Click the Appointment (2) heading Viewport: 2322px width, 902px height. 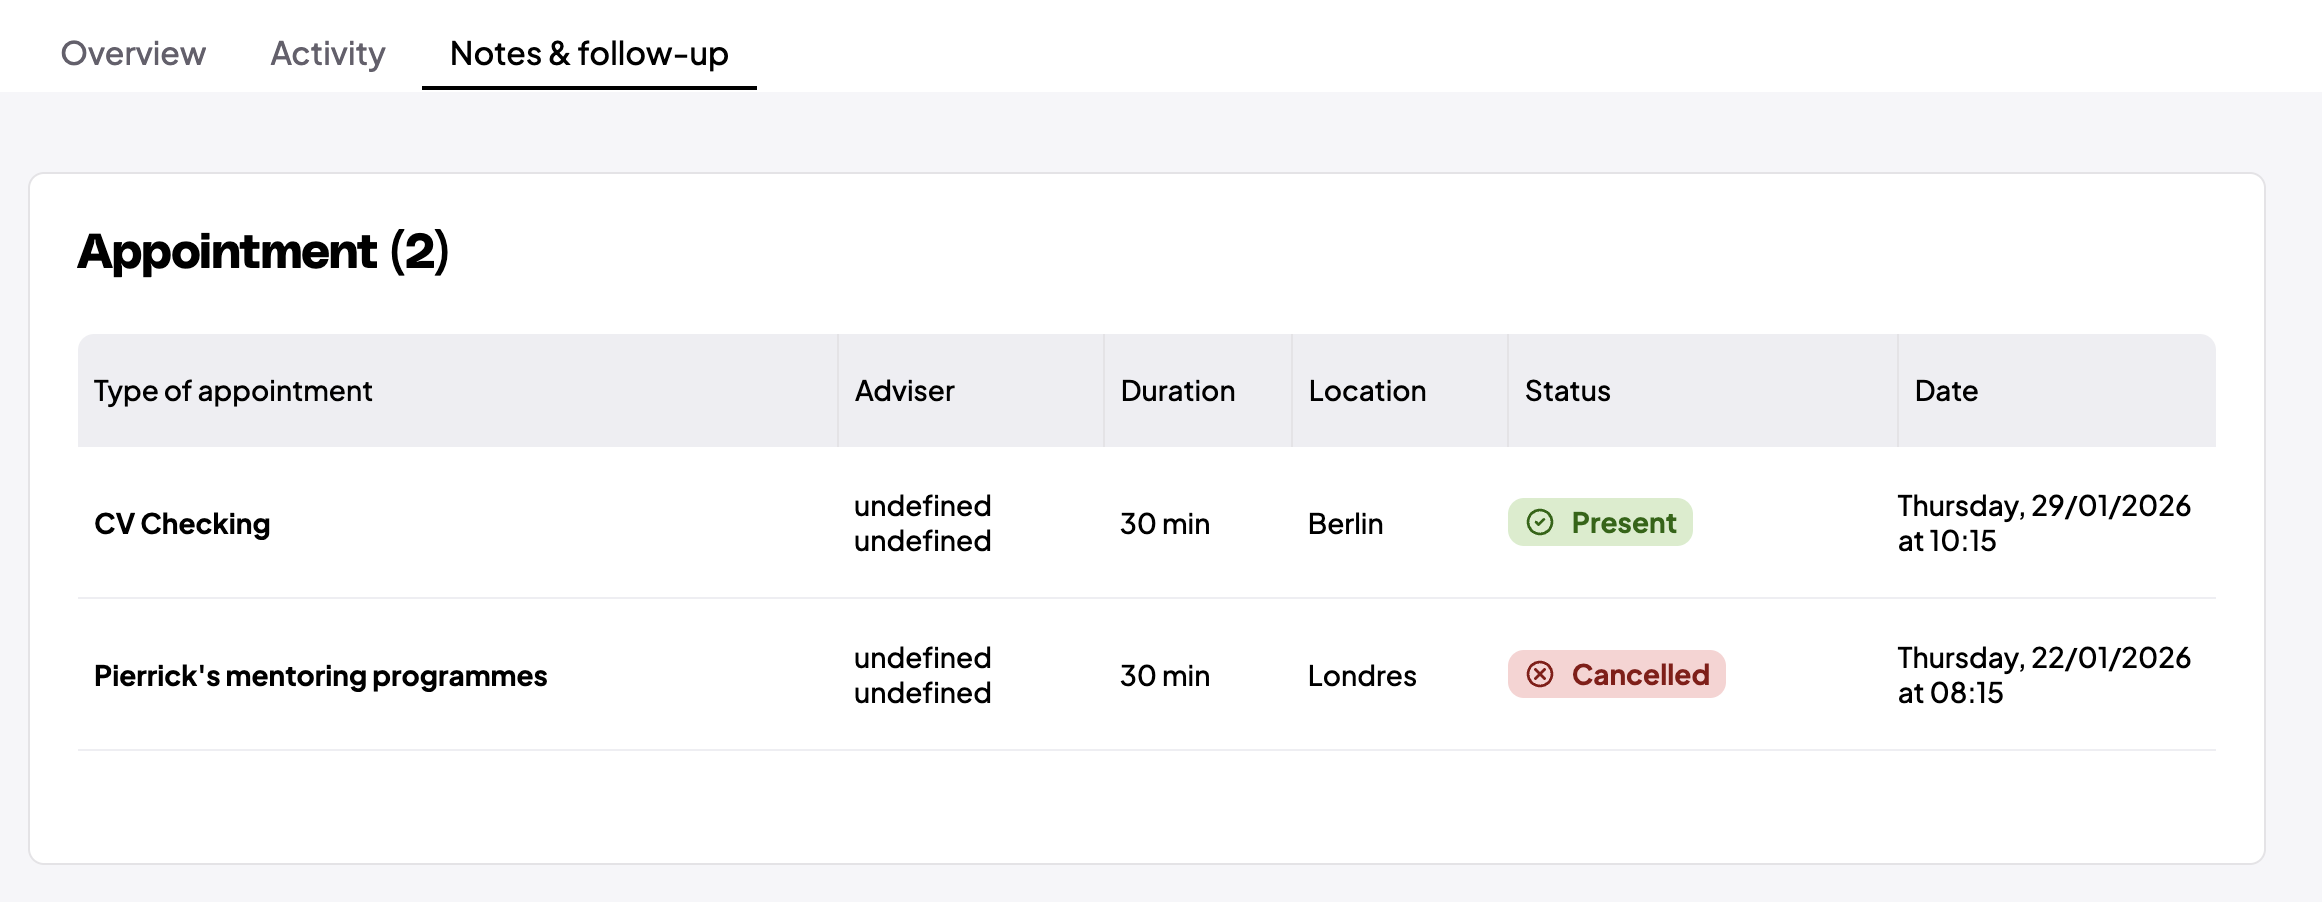[x=263, y=251]
